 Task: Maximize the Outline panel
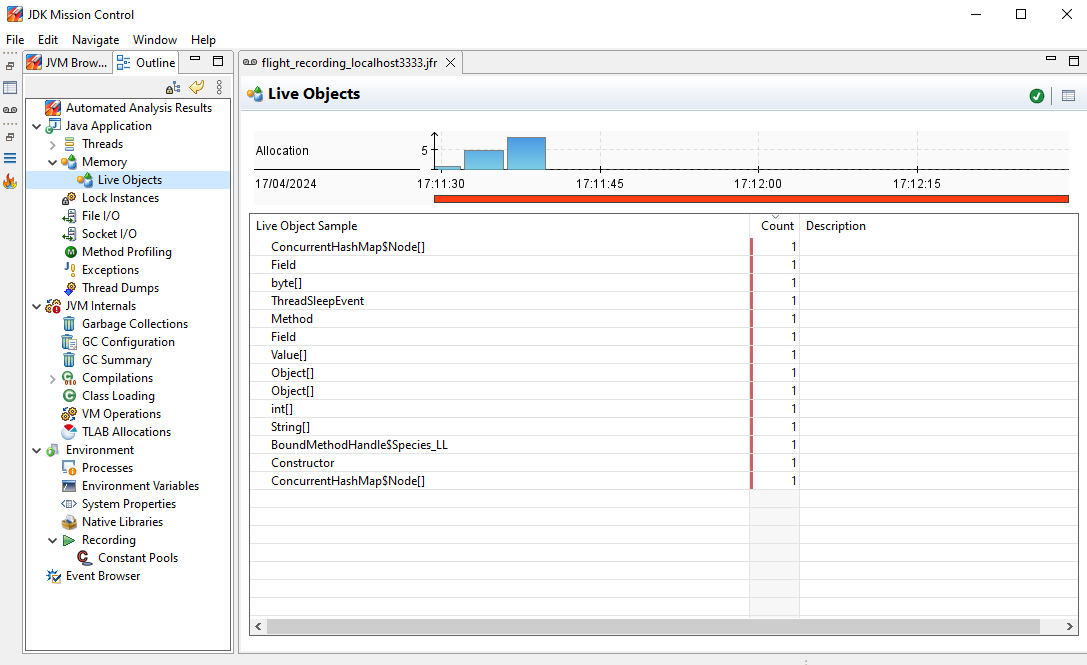coord(218,60)
